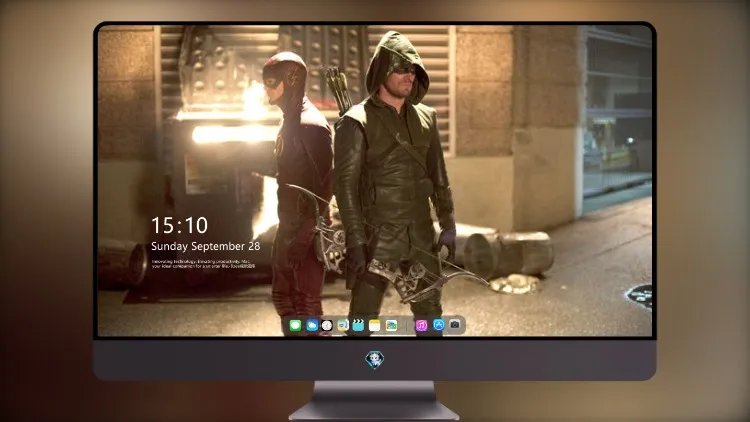The width and height of the screenshot is (750, 422).
Task: Launch the Videos clapperboard app in dock
Action: (358, 325)
